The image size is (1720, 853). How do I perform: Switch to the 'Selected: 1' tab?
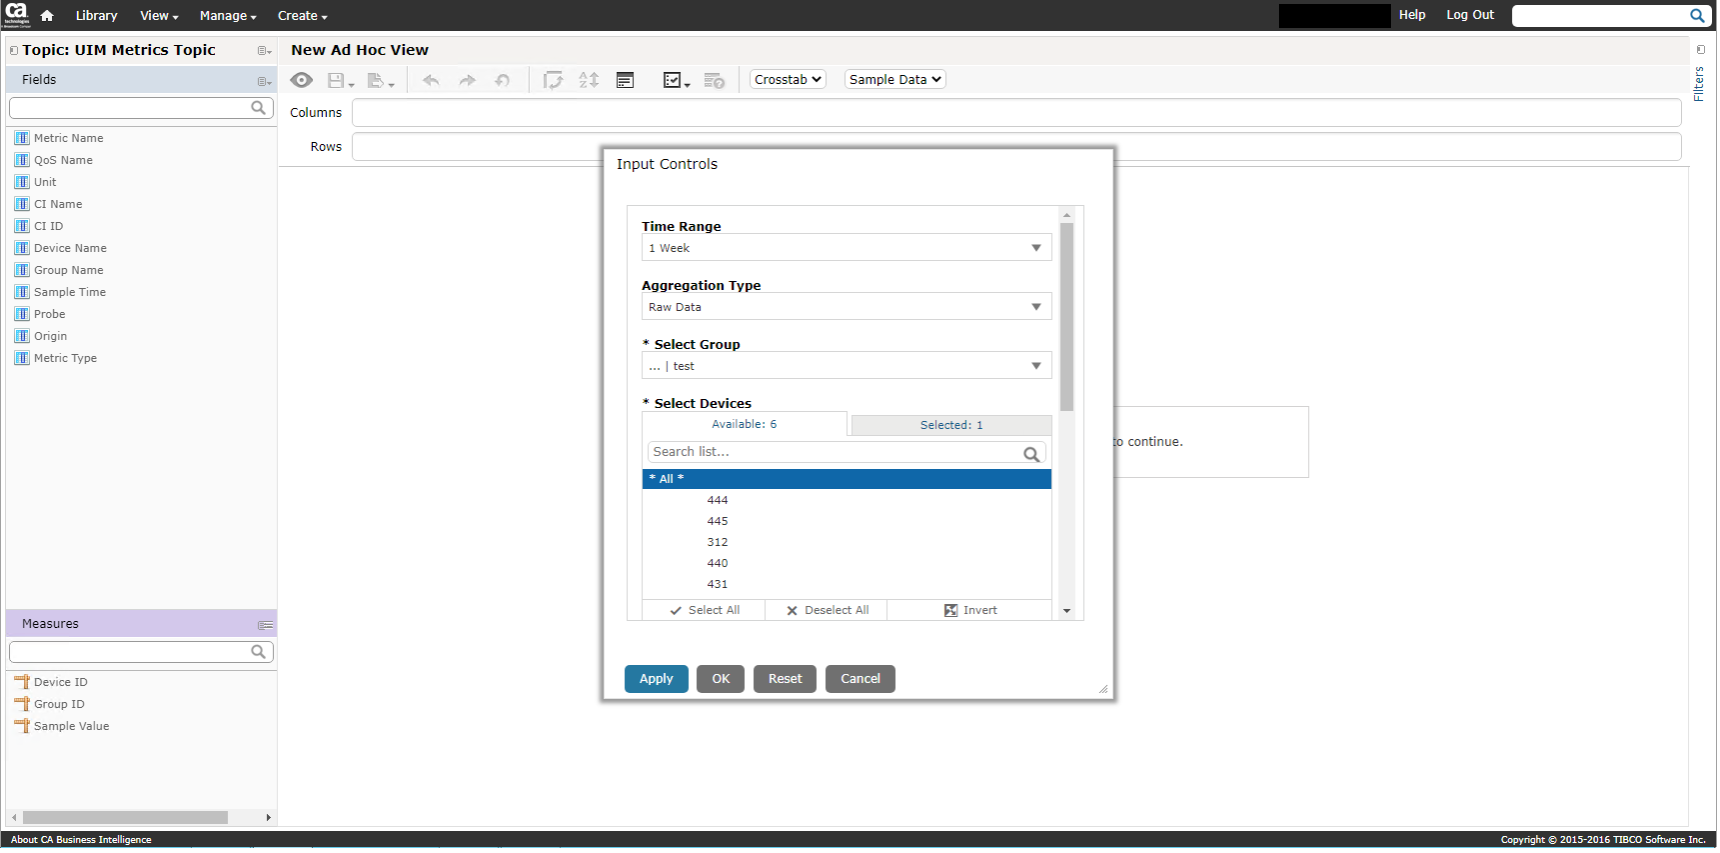click(950, 425)
